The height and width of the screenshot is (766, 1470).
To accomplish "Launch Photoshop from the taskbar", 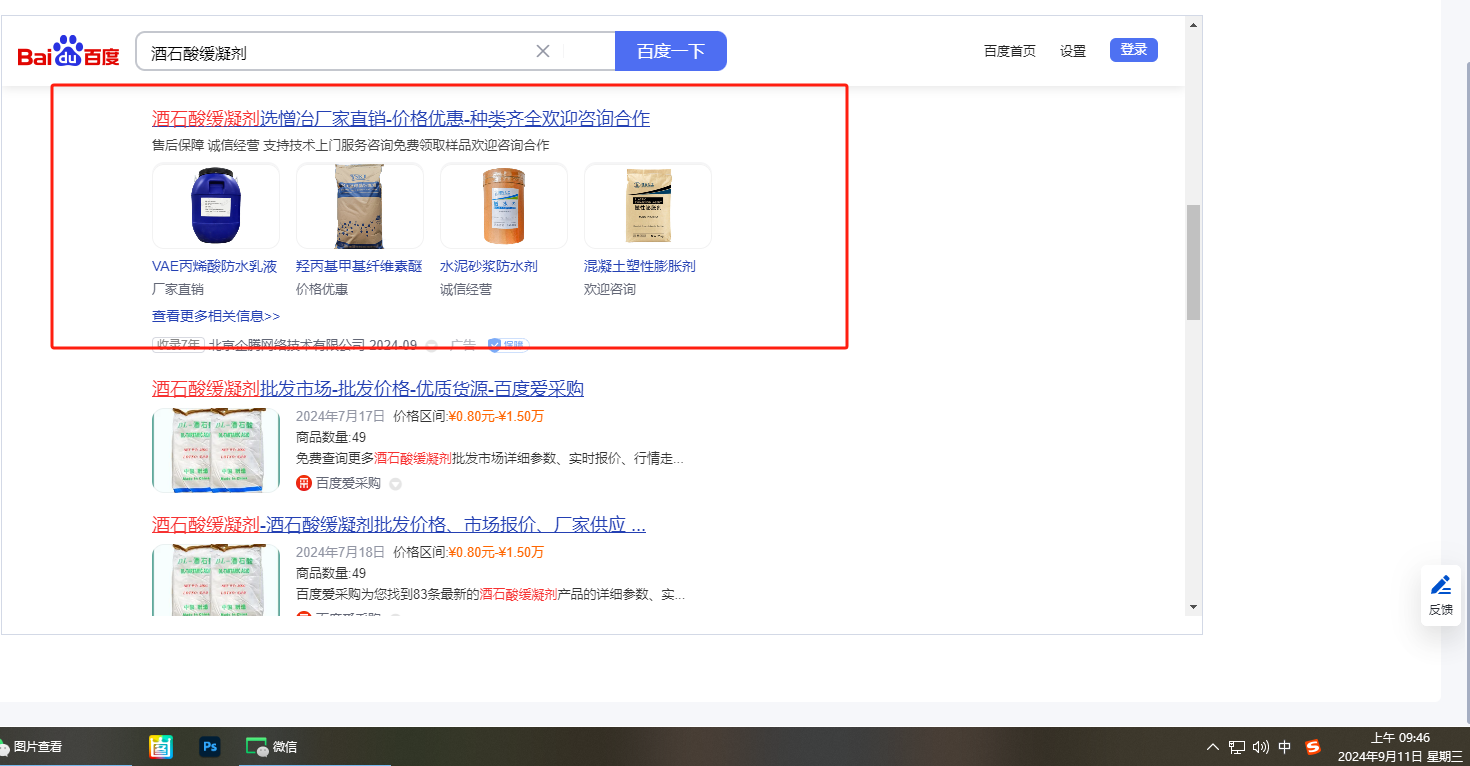I will coord(210,747).
